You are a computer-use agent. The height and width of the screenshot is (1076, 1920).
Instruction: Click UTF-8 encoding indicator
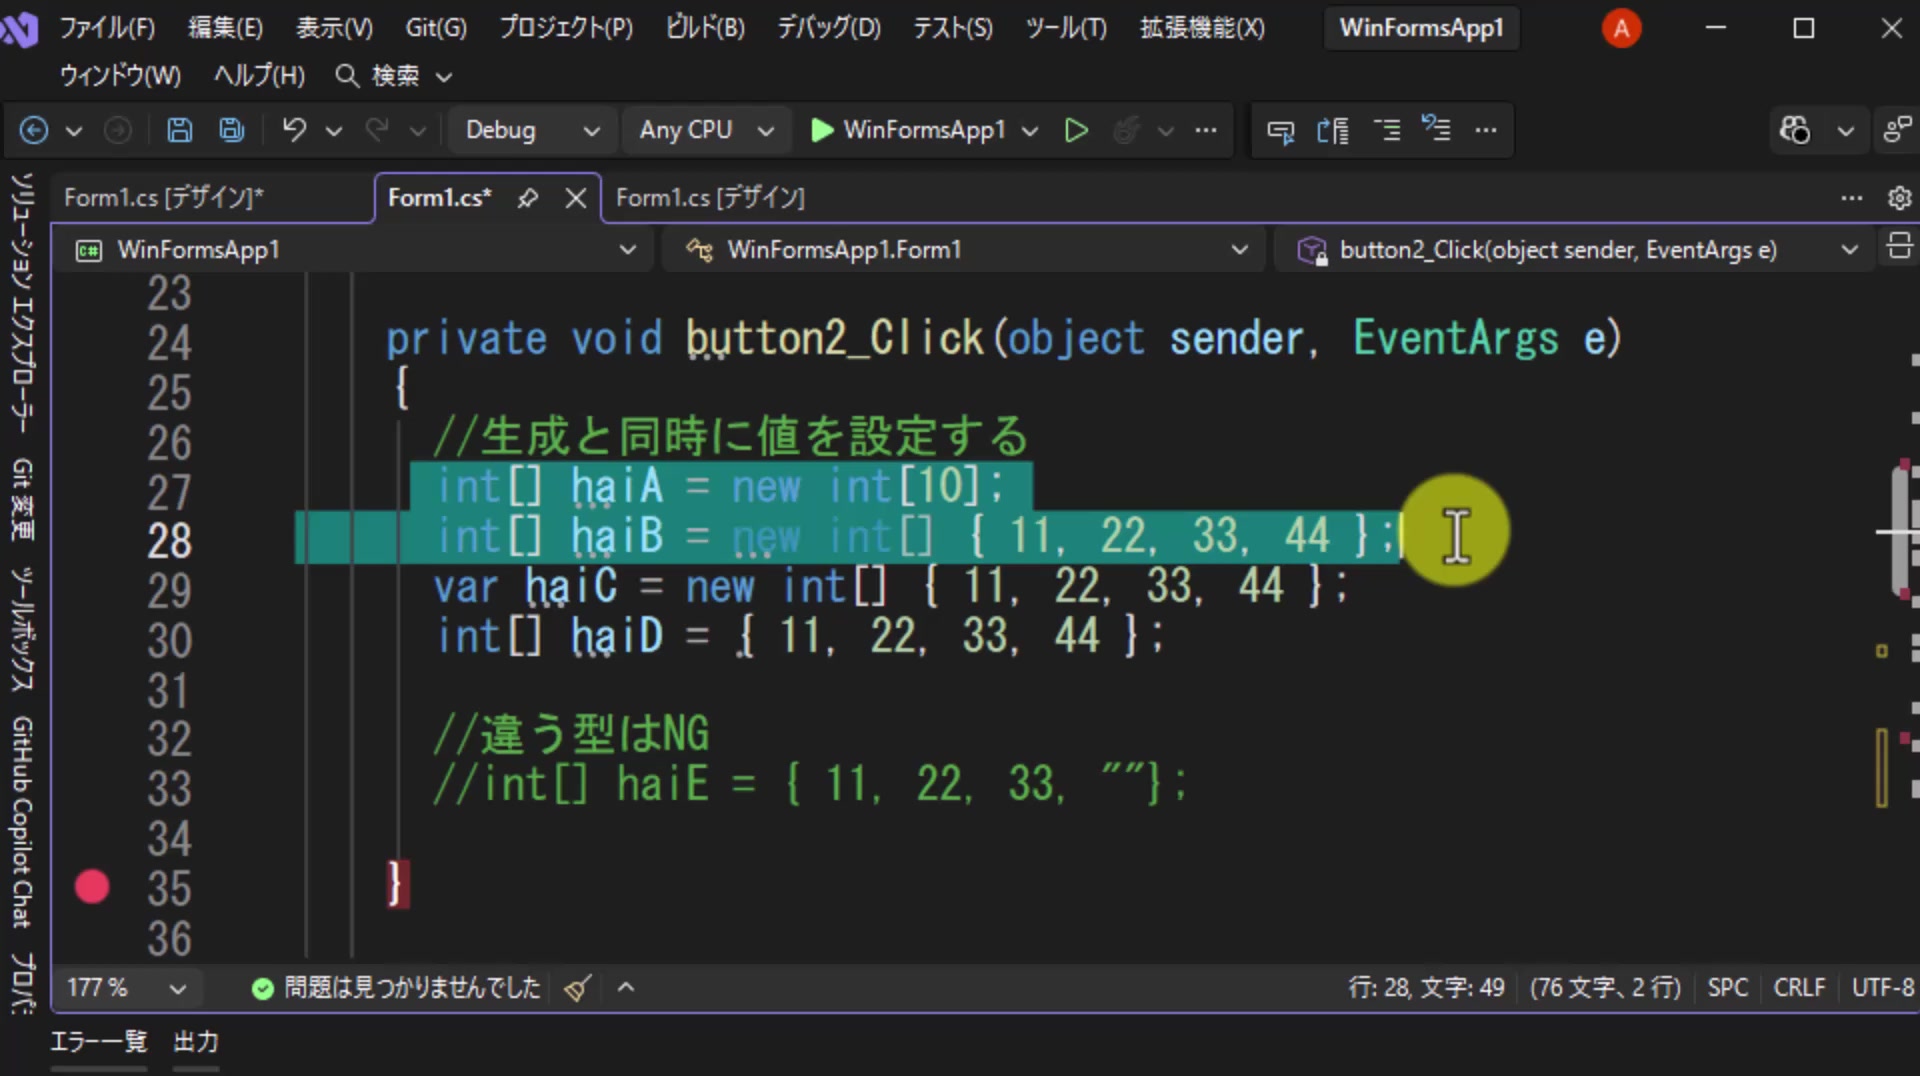pyautogui.click(x=1882, y=988)
